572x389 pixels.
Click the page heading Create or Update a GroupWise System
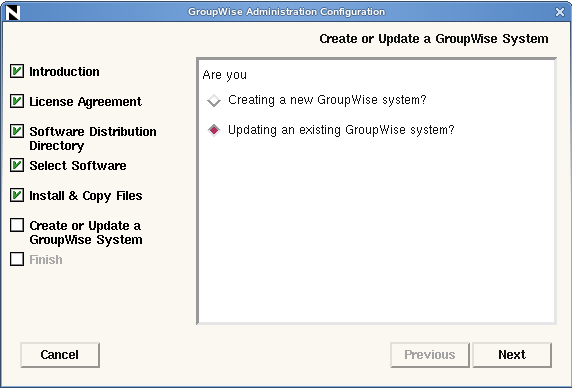(434, 39)
